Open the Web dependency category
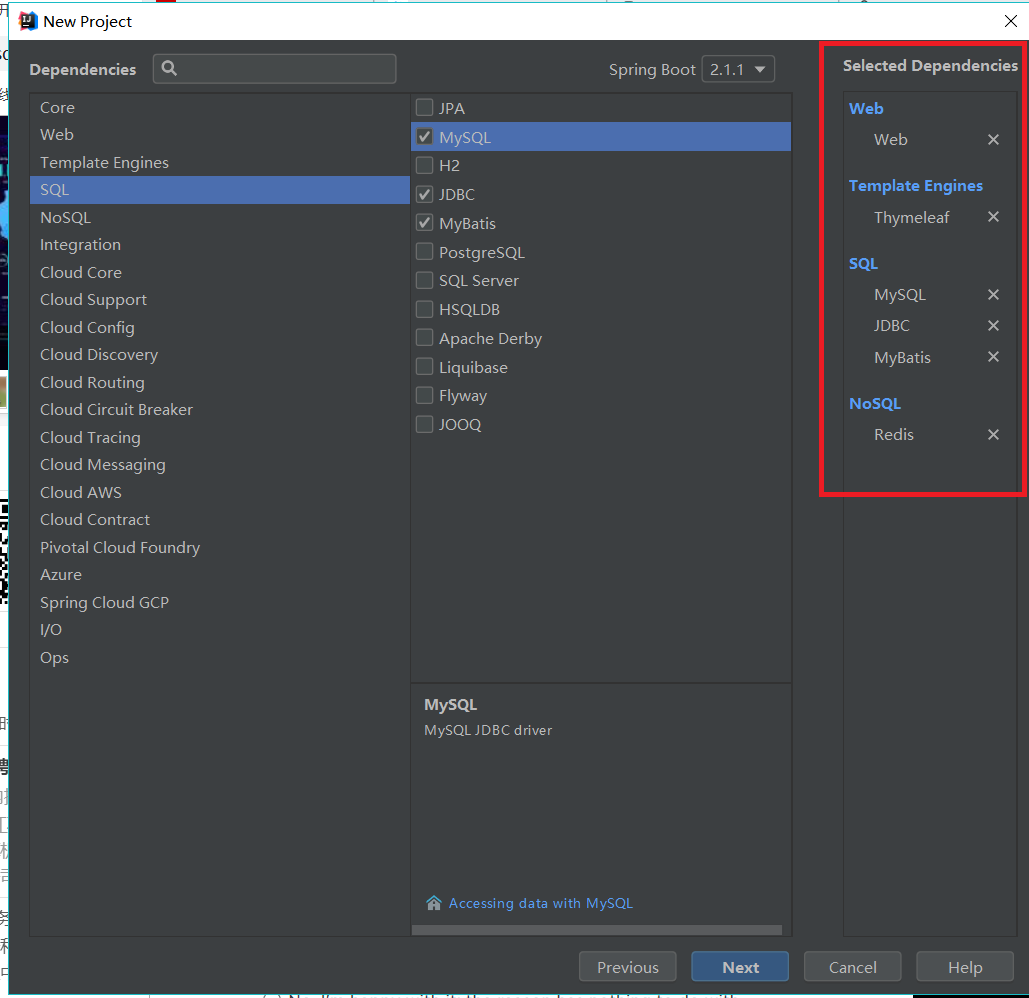Viewport: 1029px width, 998px height. (x=220, y=135)
